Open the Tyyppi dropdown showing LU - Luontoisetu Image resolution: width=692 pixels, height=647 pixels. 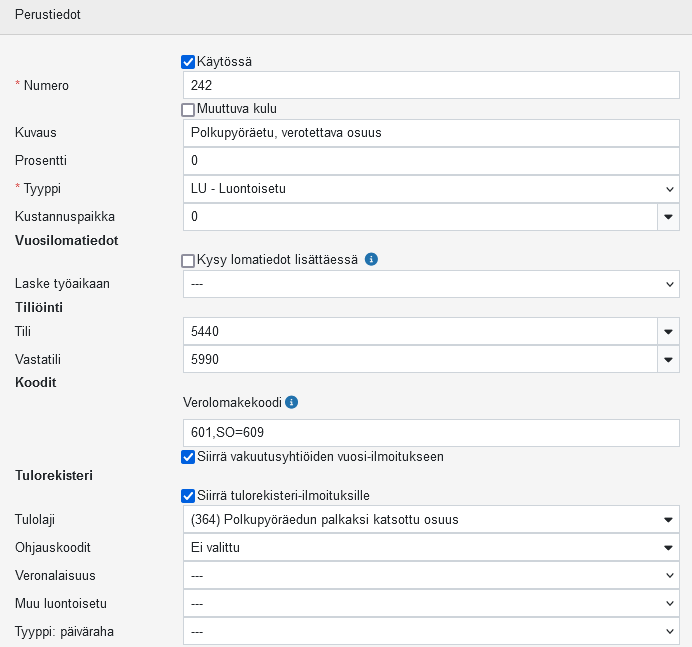pyautogui.click(x=431, y=188)
